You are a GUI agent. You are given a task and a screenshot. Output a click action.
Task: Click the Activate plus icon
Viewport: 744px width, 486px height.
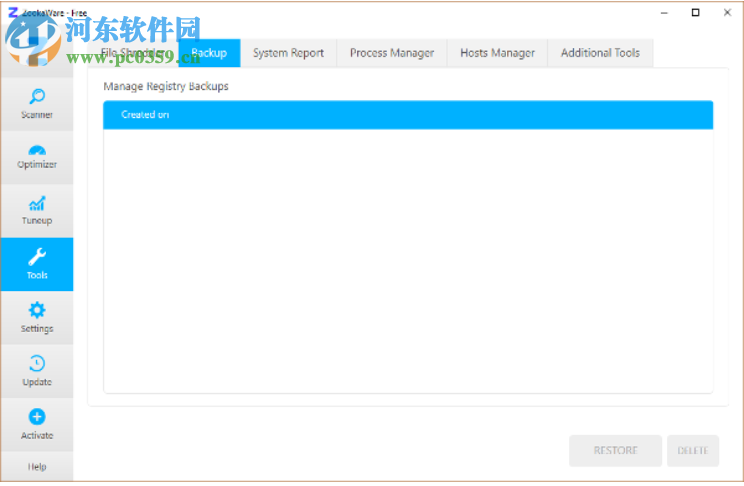[37, 417]
